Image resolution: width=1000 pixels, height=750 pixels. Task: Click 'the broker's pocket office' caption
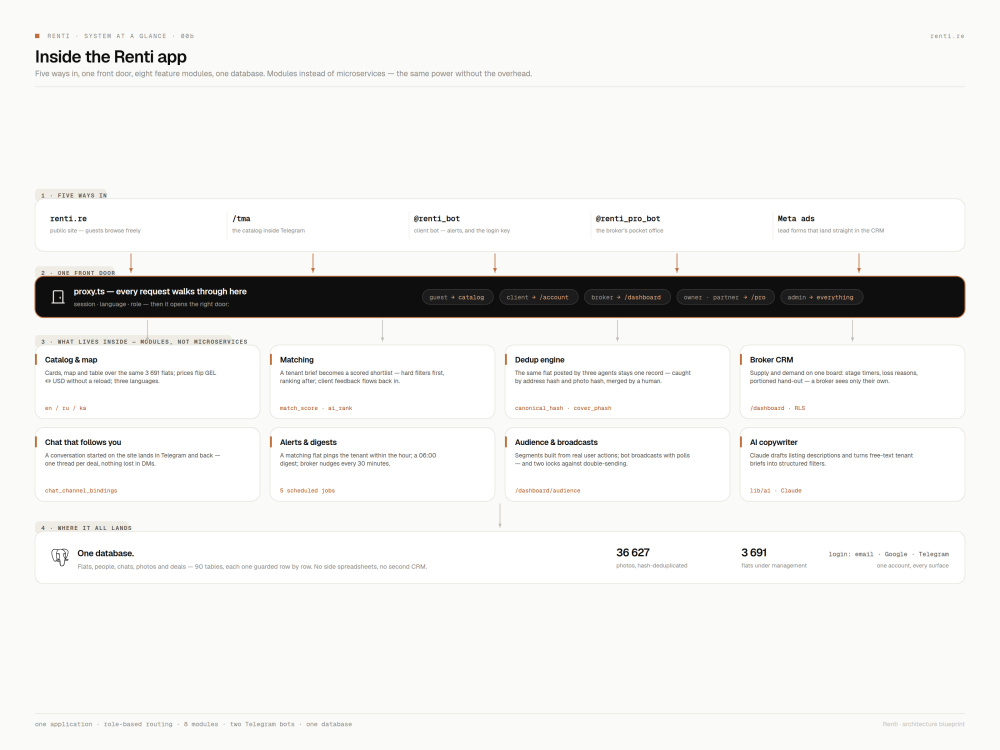click(x=629, y=231)
